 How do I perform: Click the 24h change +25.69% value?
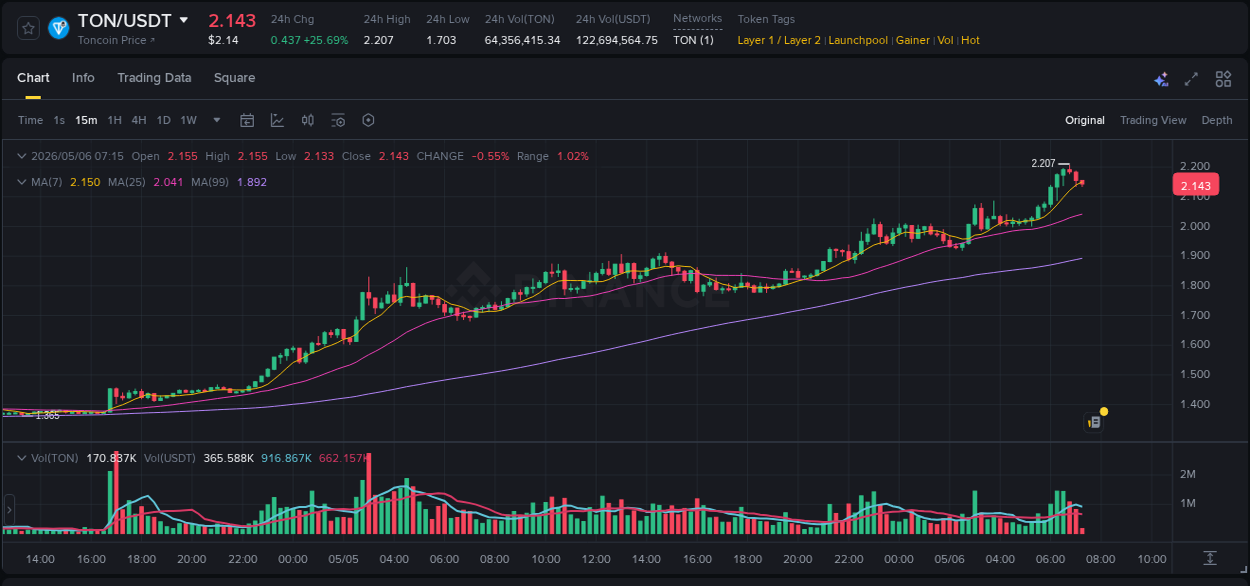(x=327, y=40)
